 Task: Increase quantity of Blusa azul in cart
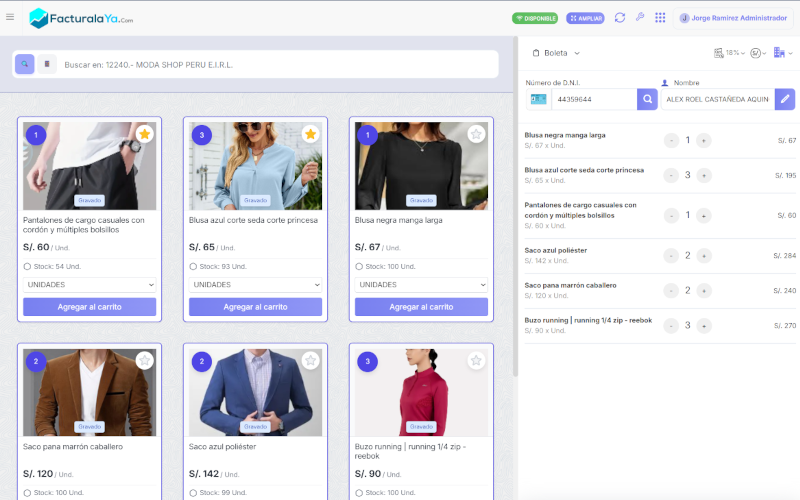pos(704,176)
